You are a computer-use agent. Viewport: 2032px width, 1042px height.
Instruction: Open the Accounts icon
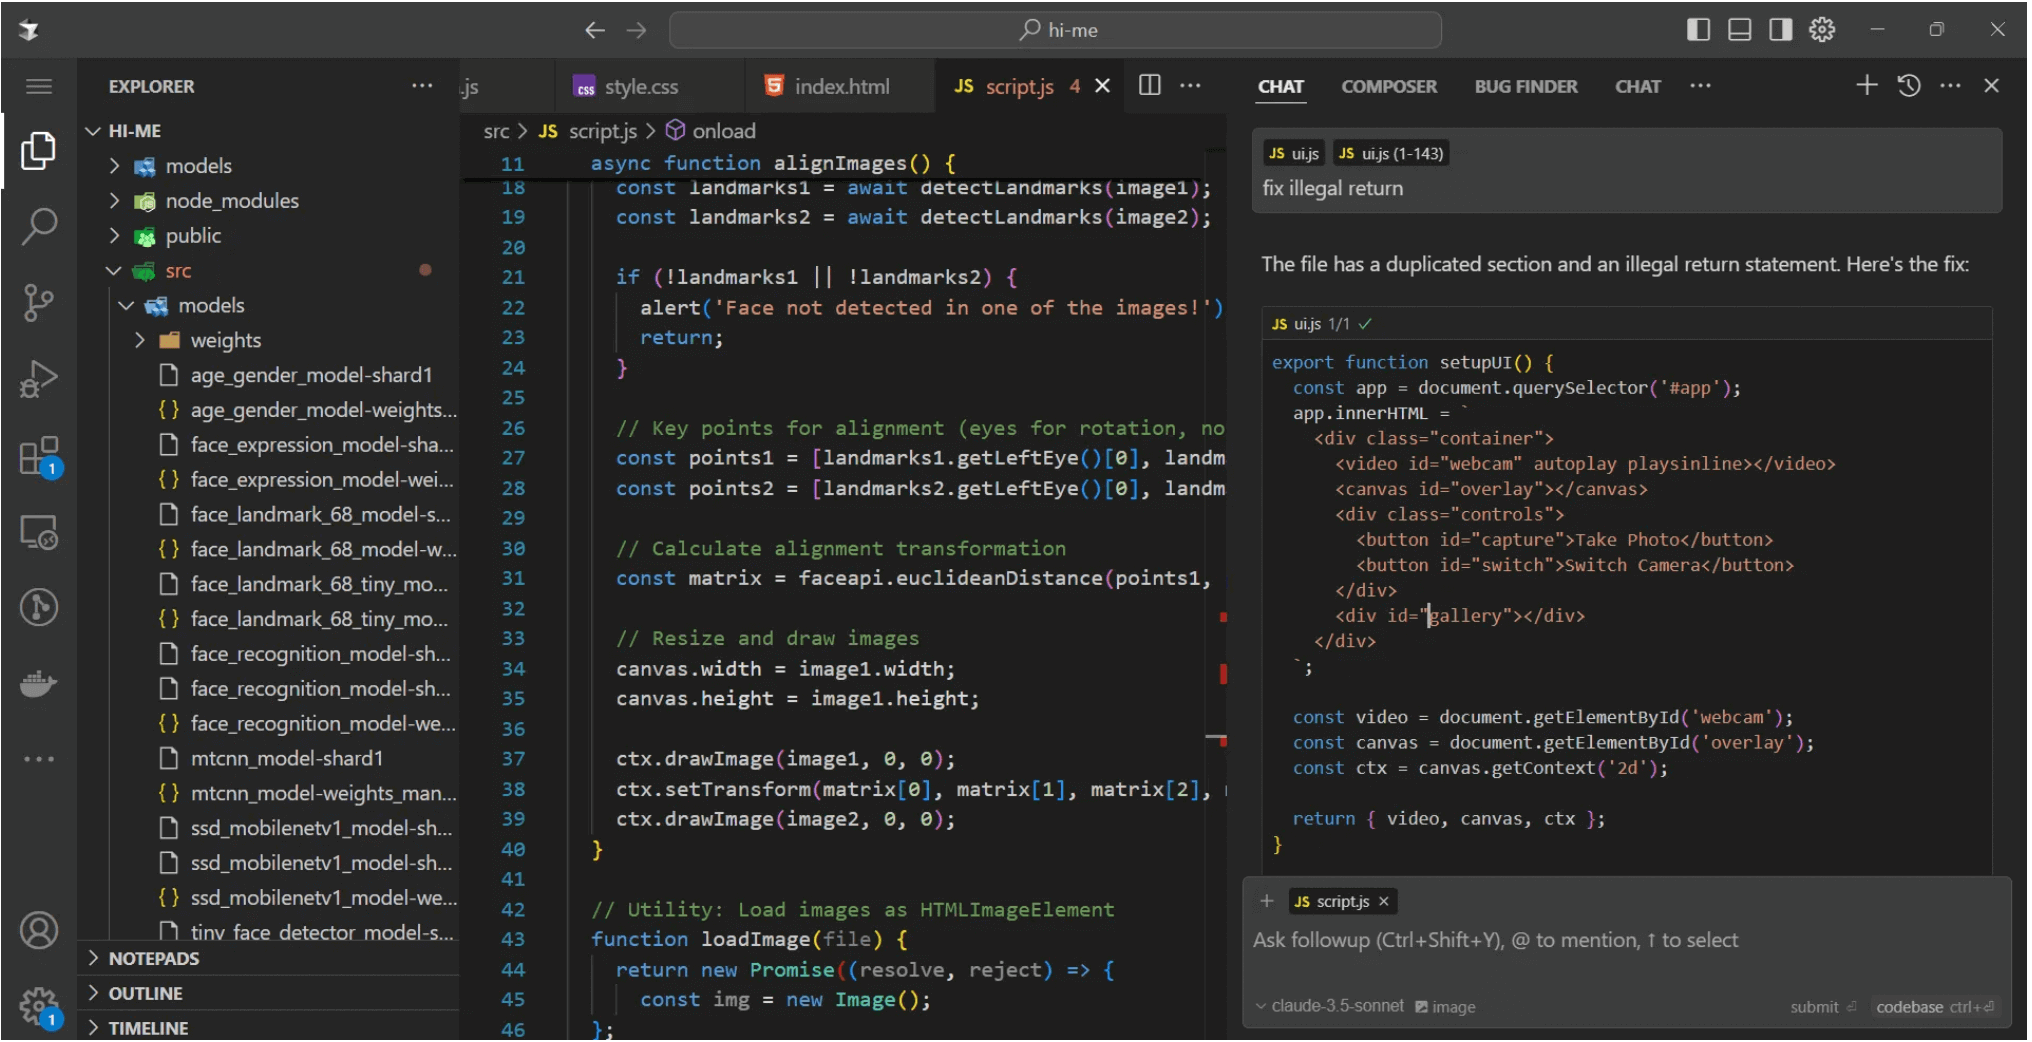coord(38,930)
